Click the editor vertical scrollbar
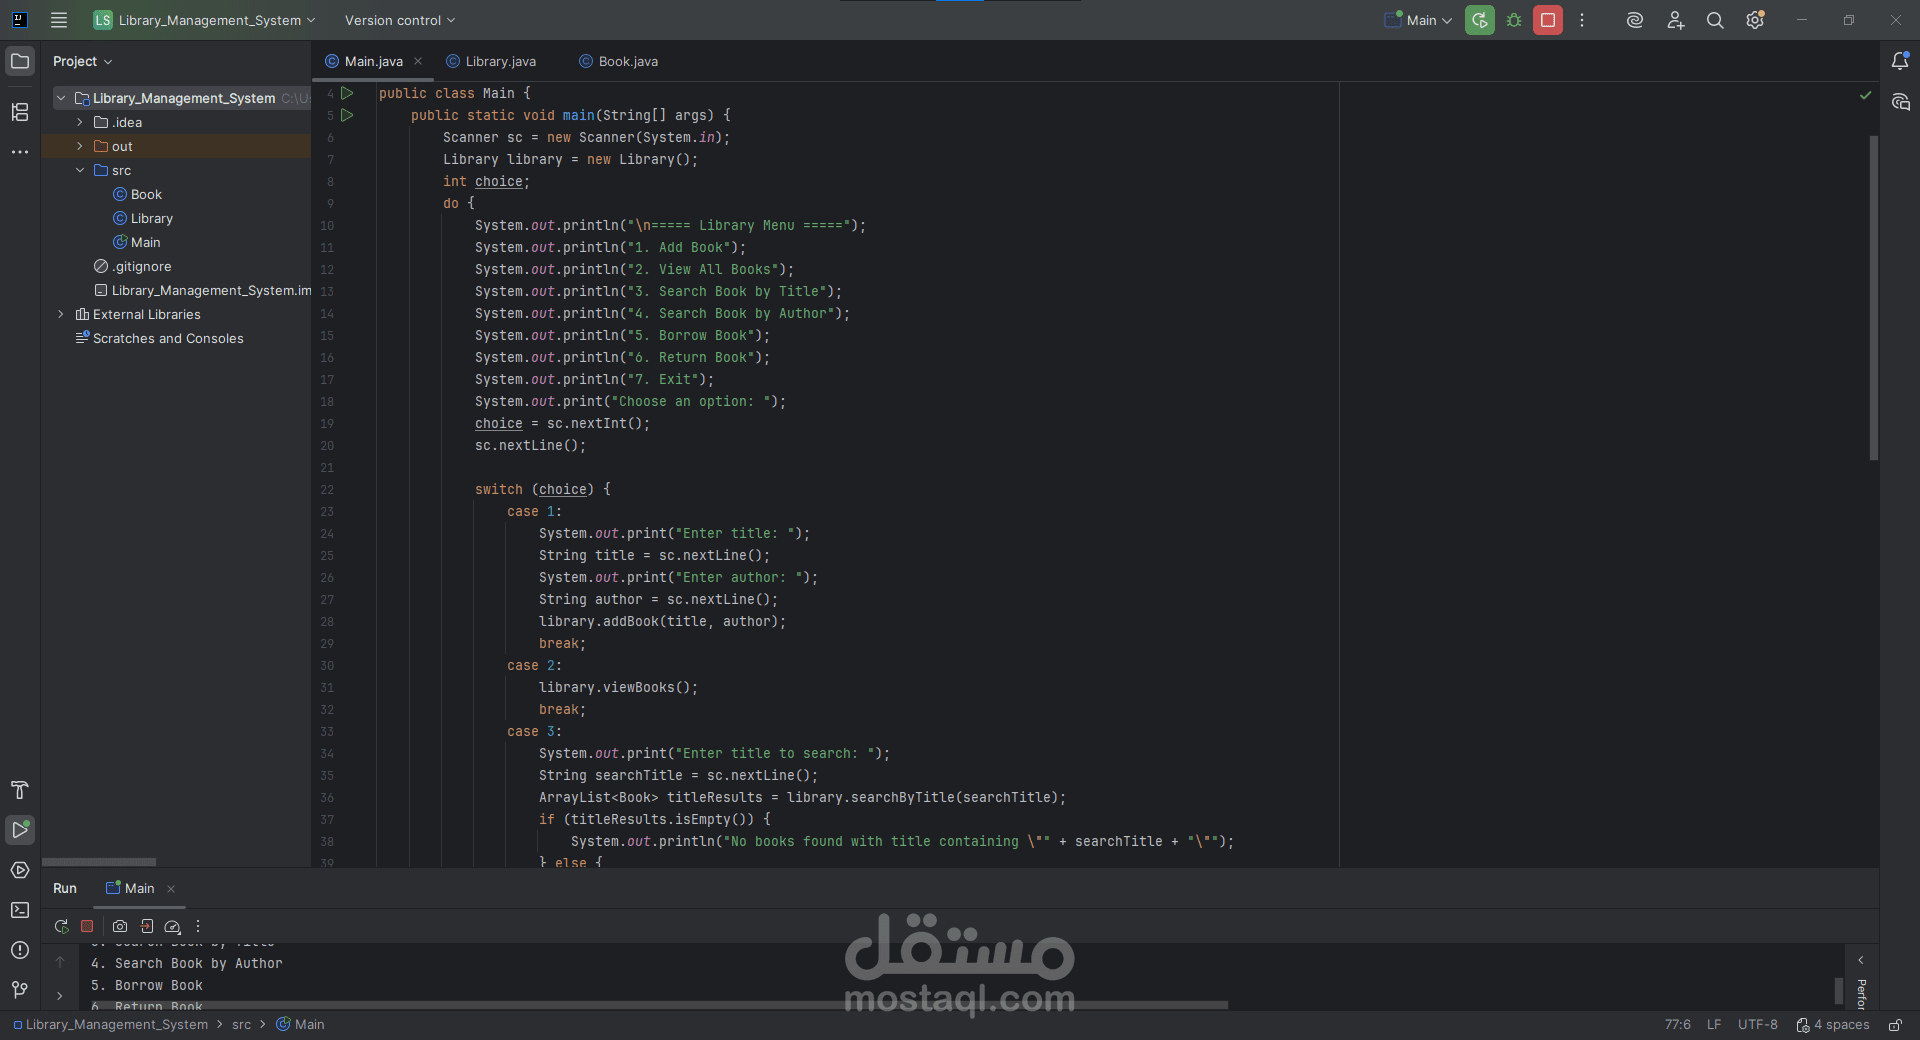This screenshot has width=1920, height=1040. [x=1874, y=298]
